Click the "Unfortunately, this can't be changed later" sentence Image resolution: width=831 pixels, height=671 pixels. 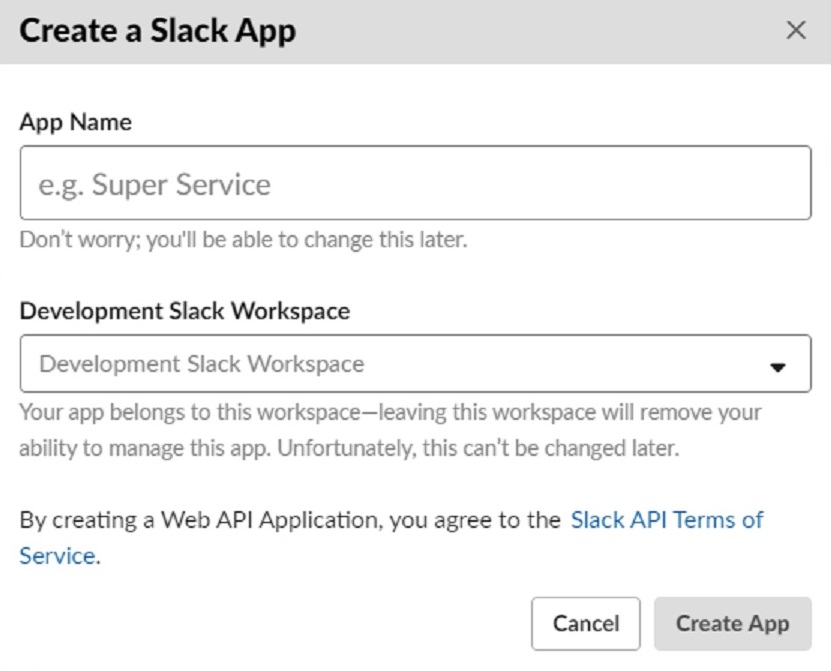click(478, 448)
